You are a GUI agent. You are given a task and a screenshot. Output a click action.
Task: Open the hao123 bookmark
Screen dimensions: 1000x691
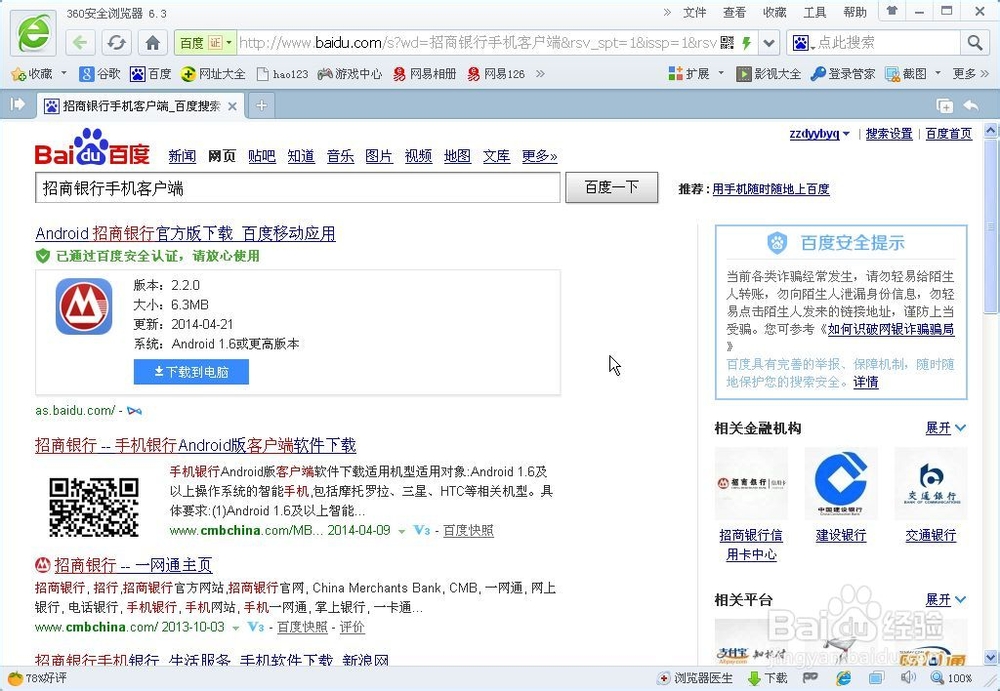click(282, 74)
